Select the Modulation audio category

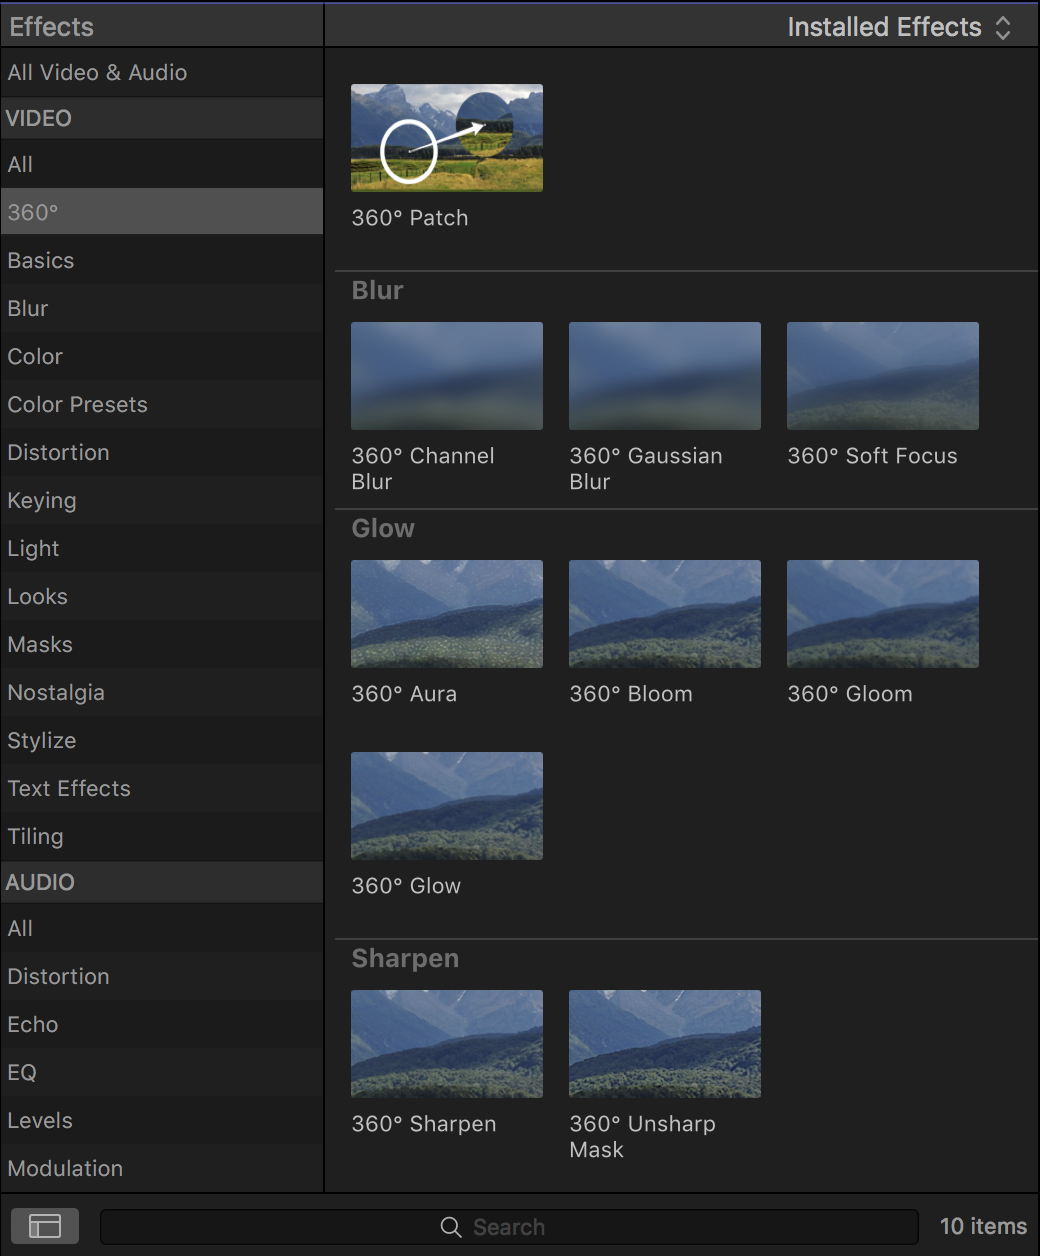click(x=162, y=1168)
